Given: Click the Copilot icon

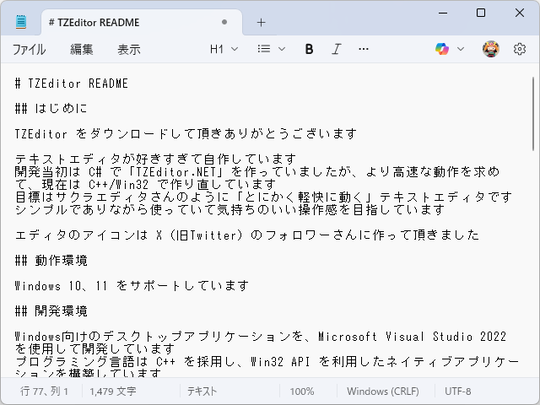Looking at the screenshot, I should 442,49.
